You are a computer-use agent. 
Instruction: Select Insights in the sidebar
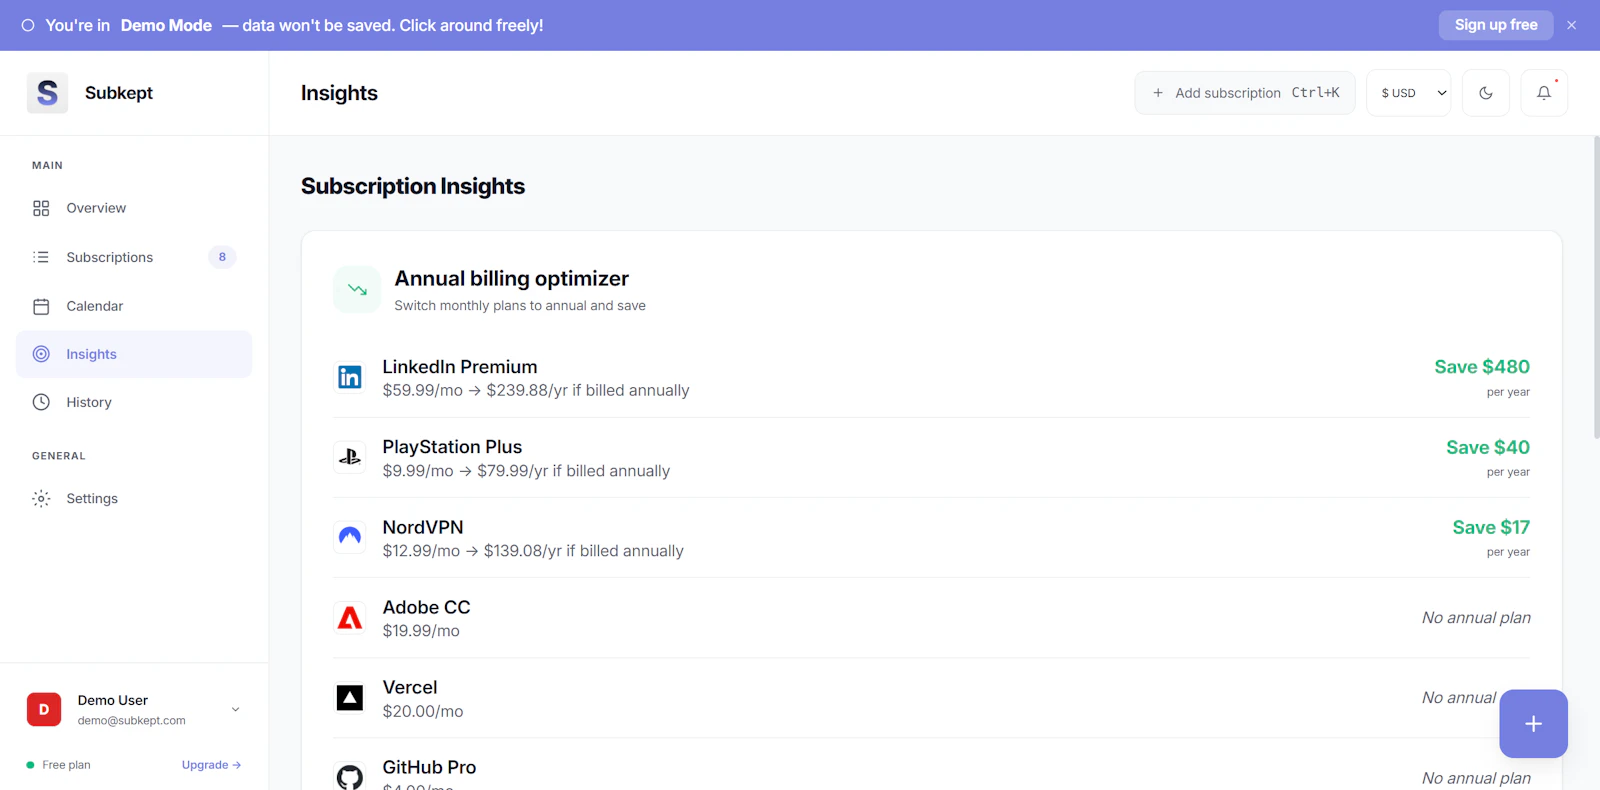coord(134,354)
